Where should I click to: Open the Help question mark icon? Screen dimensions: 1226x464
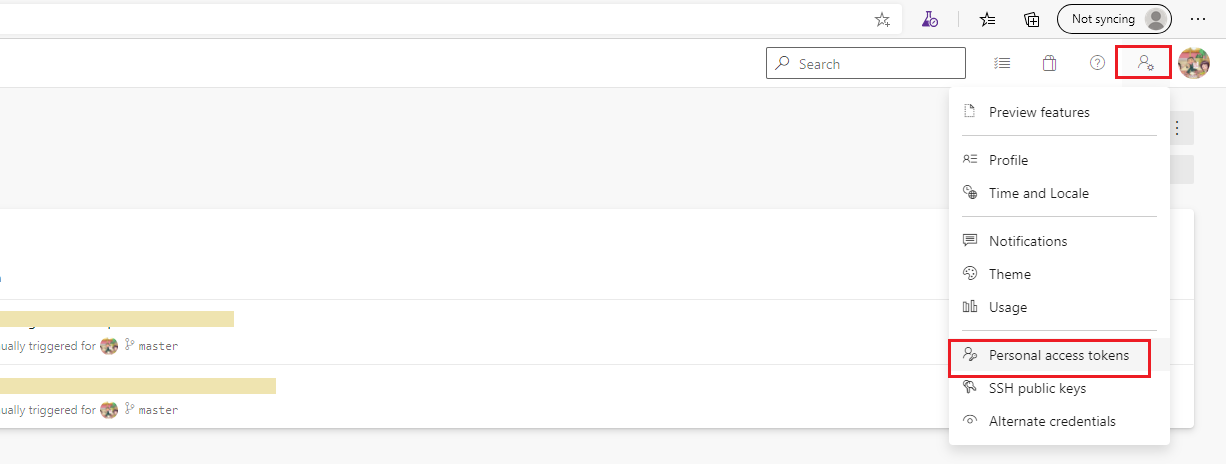click(1097, 63)
